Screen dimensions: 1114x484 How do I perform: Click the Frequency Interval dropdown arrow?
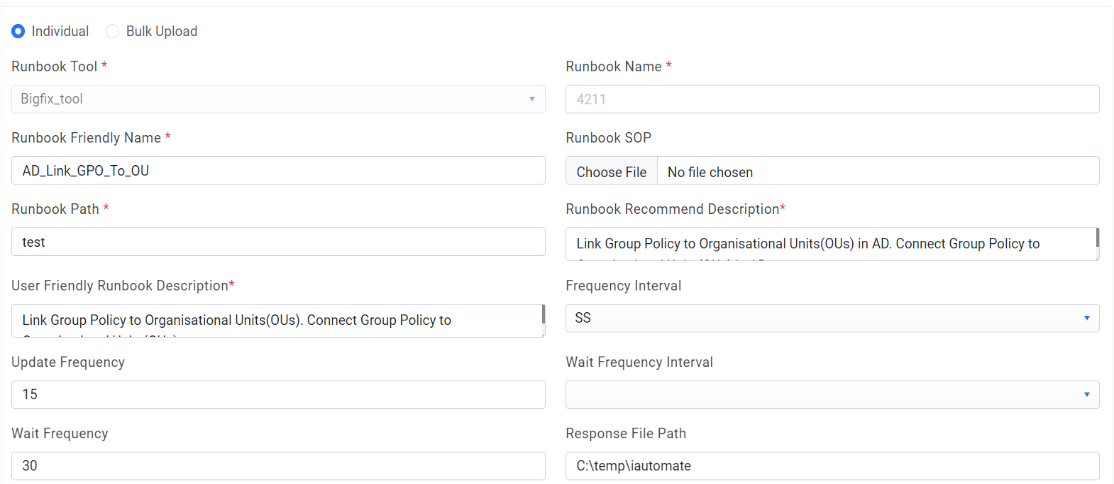(x=1086, y=318)
